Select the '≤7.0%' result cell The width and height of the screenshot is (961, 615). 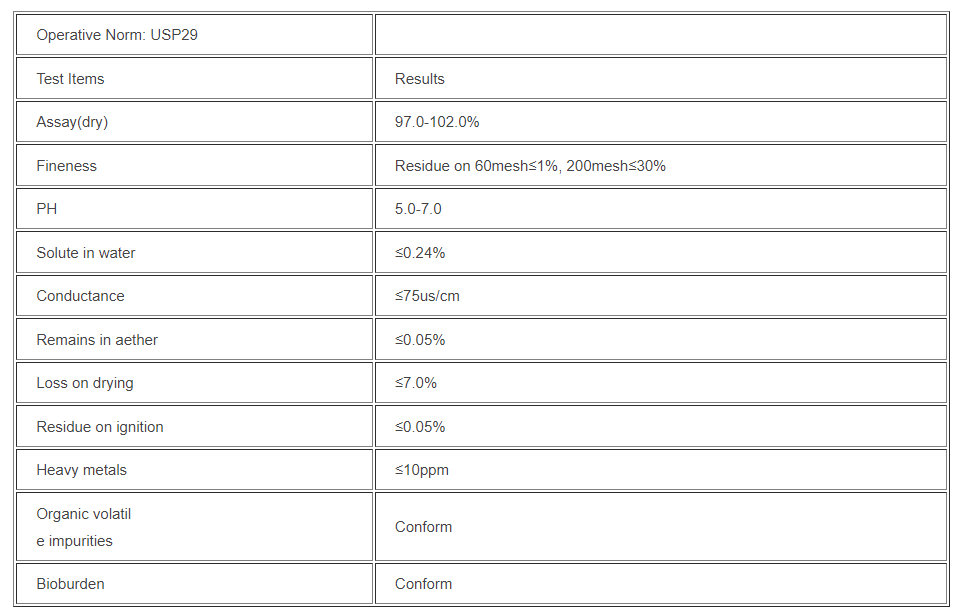416,383
